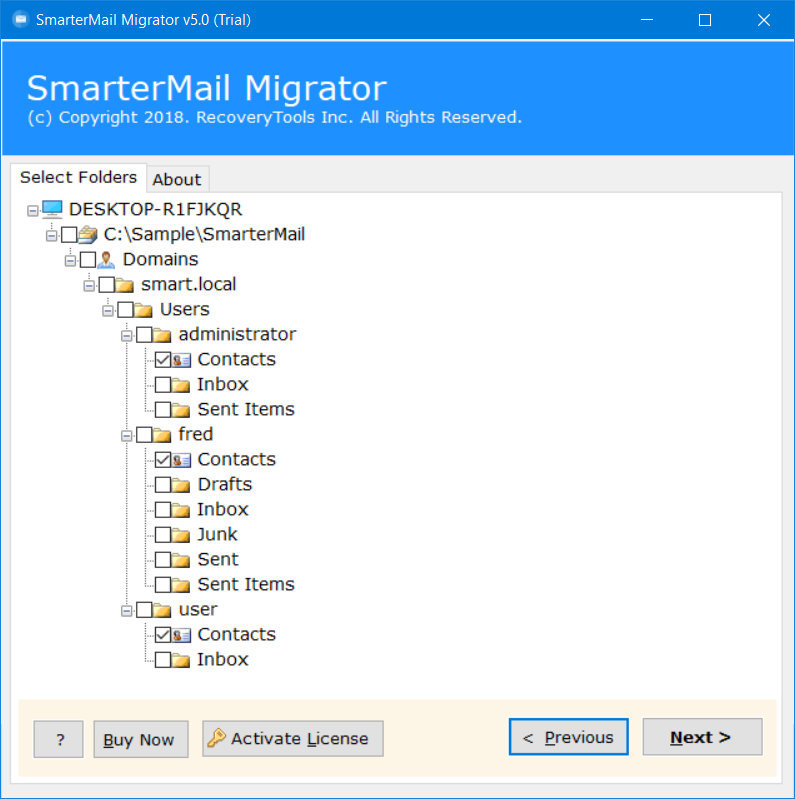Click the Junk folder icon
Image resolution: width=795 pixels, height=799 pixels.
tap(181, 535)
